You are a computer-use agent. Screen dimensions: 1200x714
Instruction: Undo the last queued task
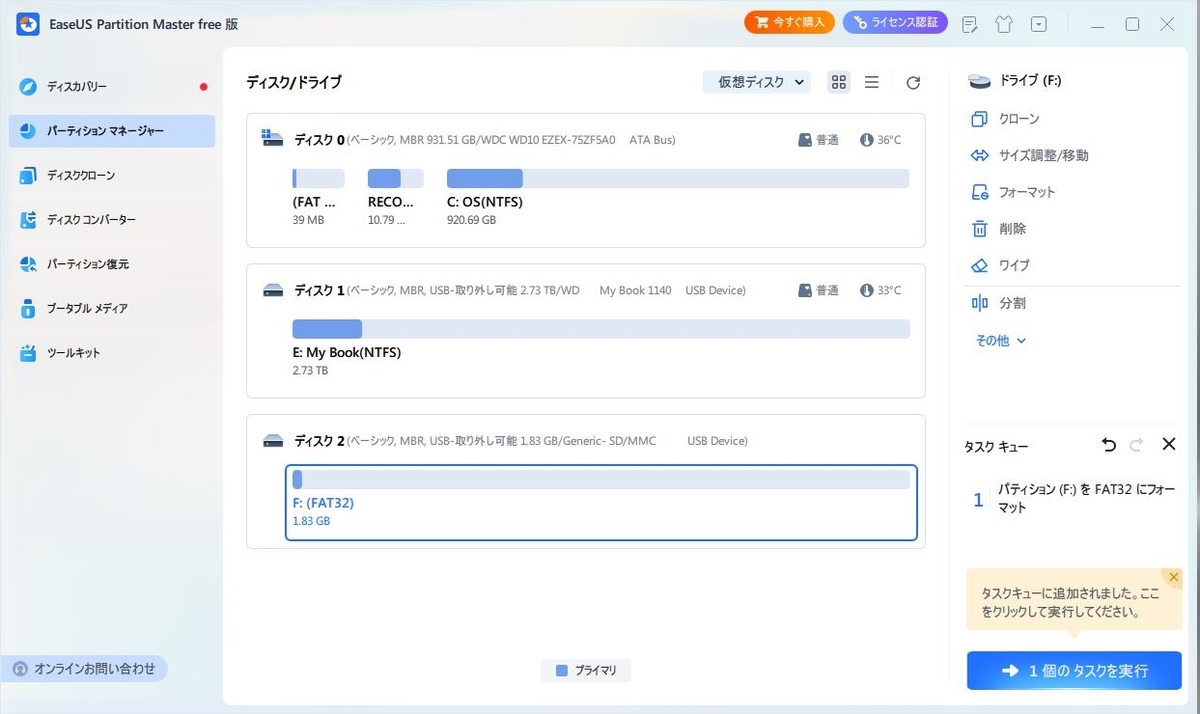point(1108,445)
